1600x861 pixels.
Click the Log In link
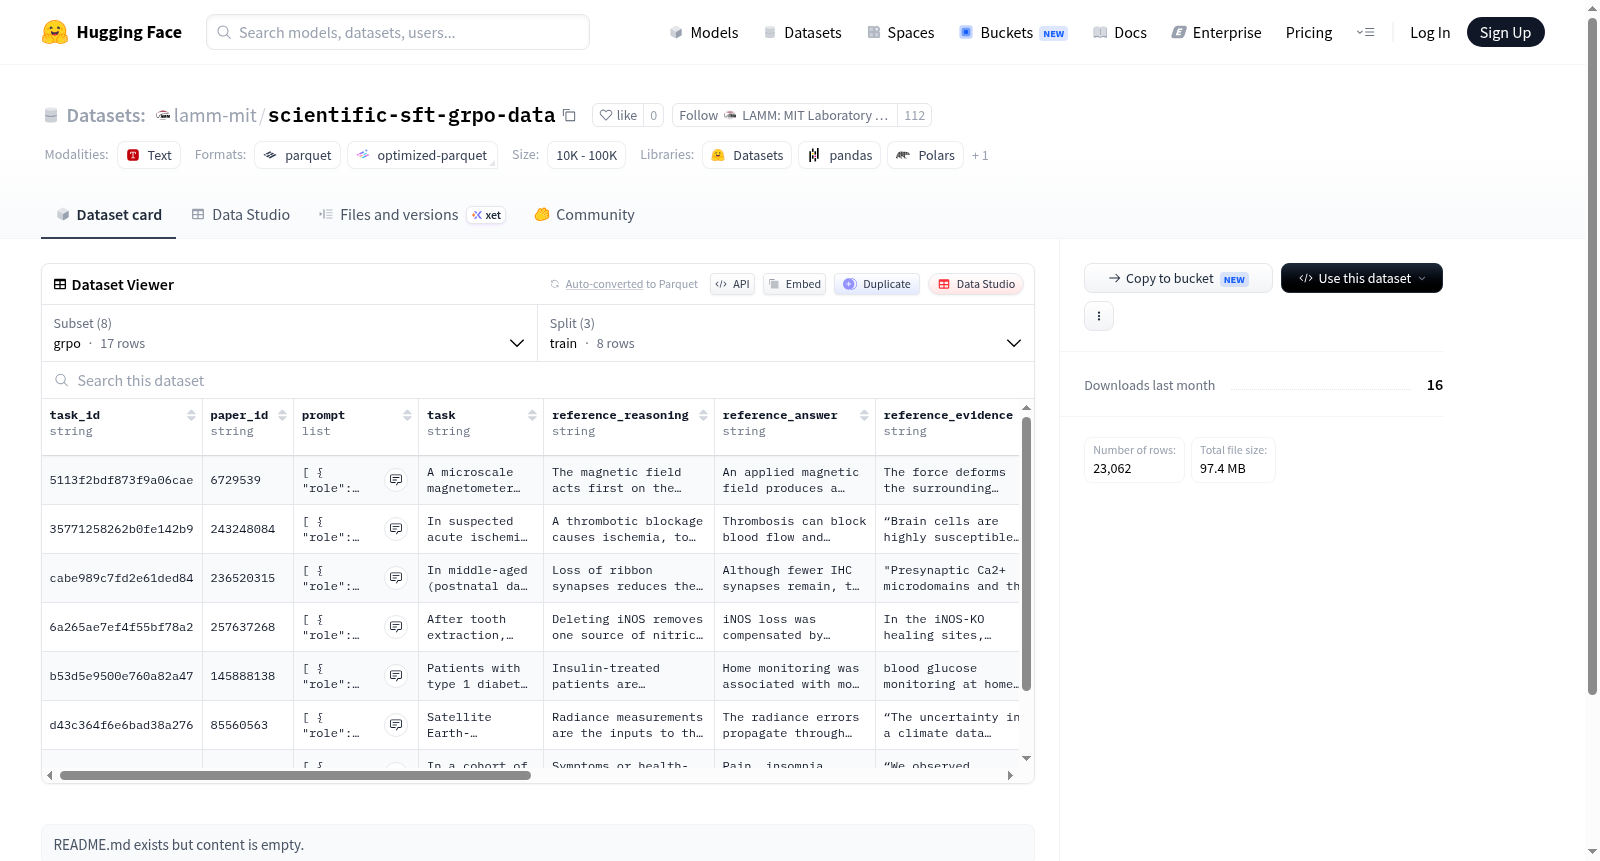1430,33
